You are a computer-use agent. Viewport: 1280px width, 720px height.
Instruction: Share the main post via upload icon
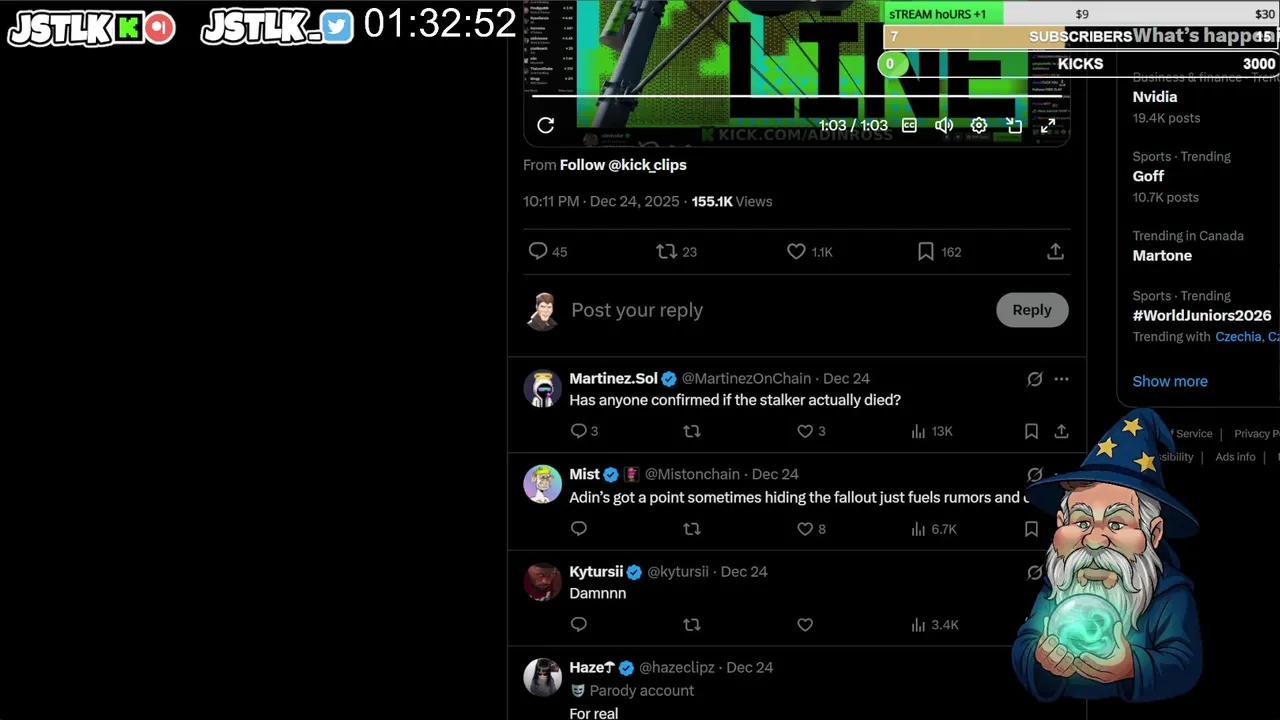tap(1055, 252)
